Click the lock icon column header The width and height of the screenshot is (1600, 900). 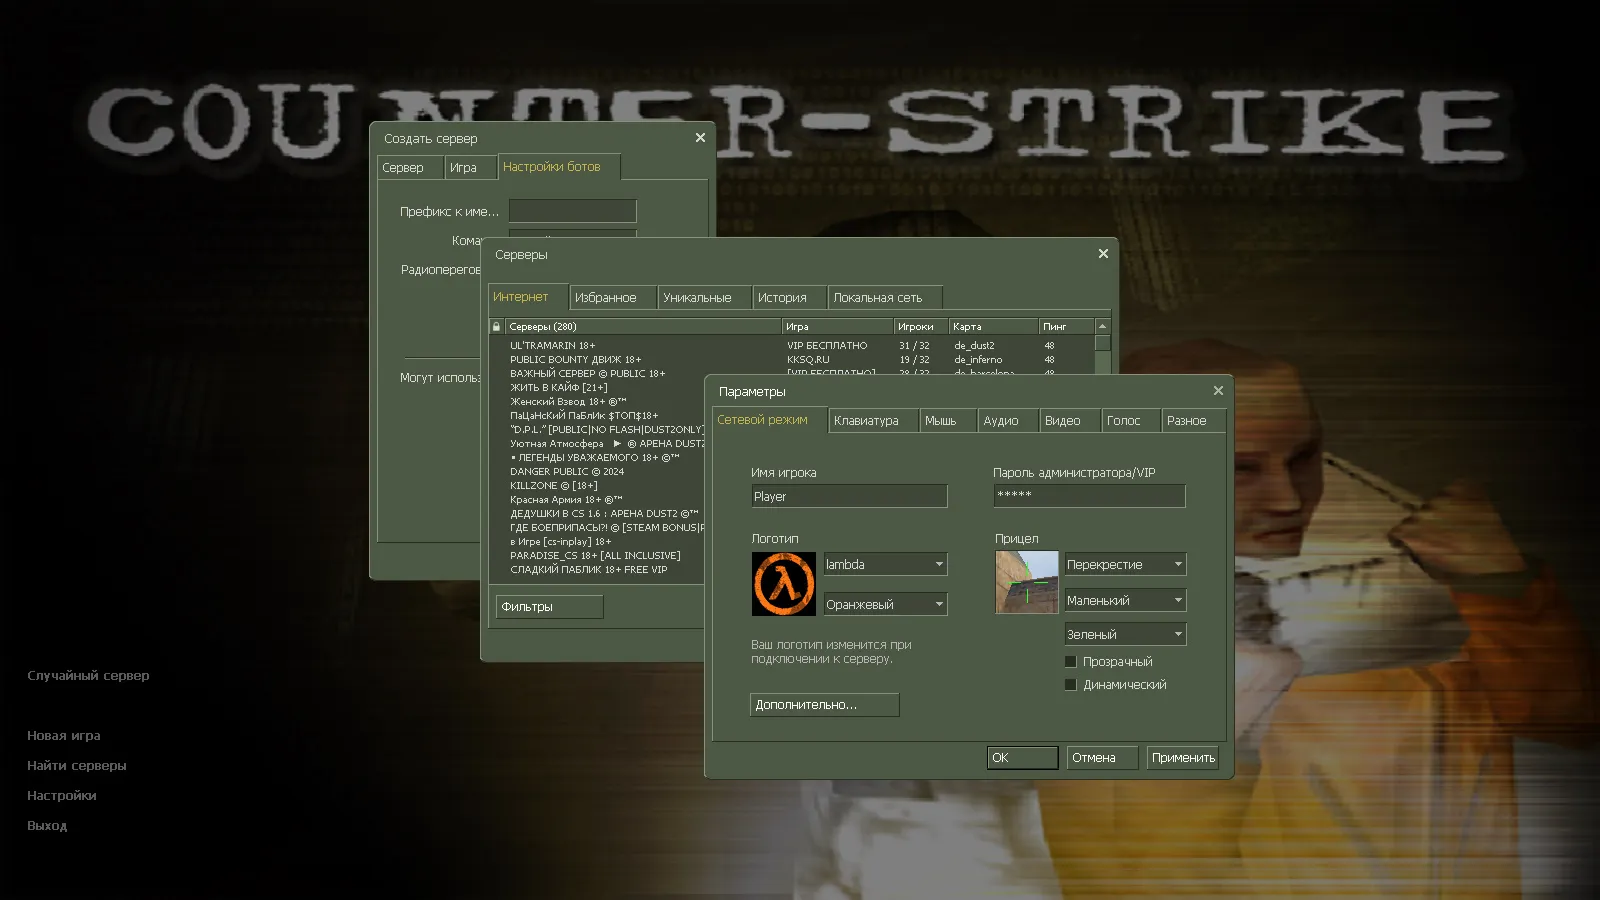pyautogui.click(x=496, y=326)
